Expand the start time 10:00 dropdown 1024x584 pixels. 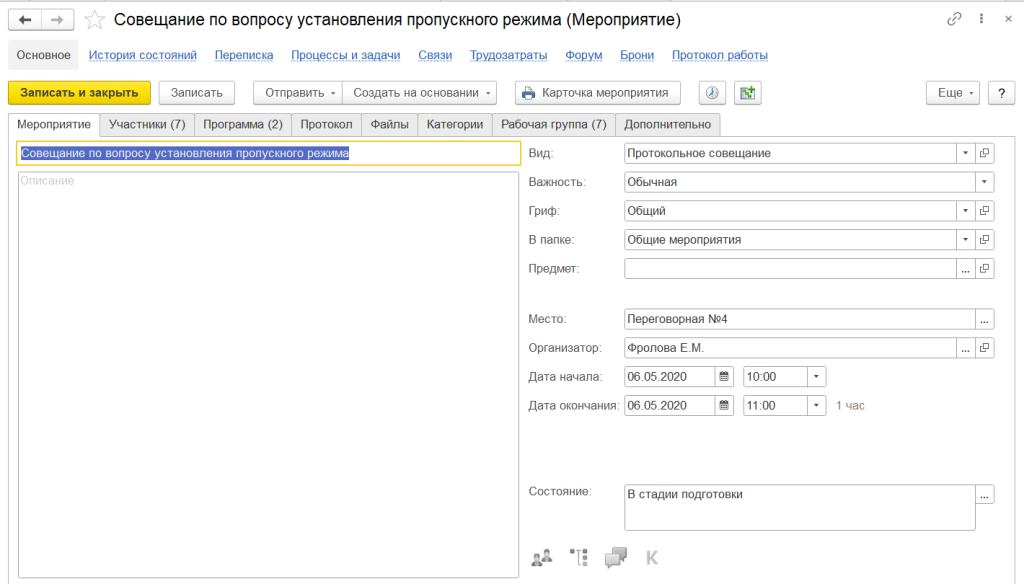tap(817, 377)
